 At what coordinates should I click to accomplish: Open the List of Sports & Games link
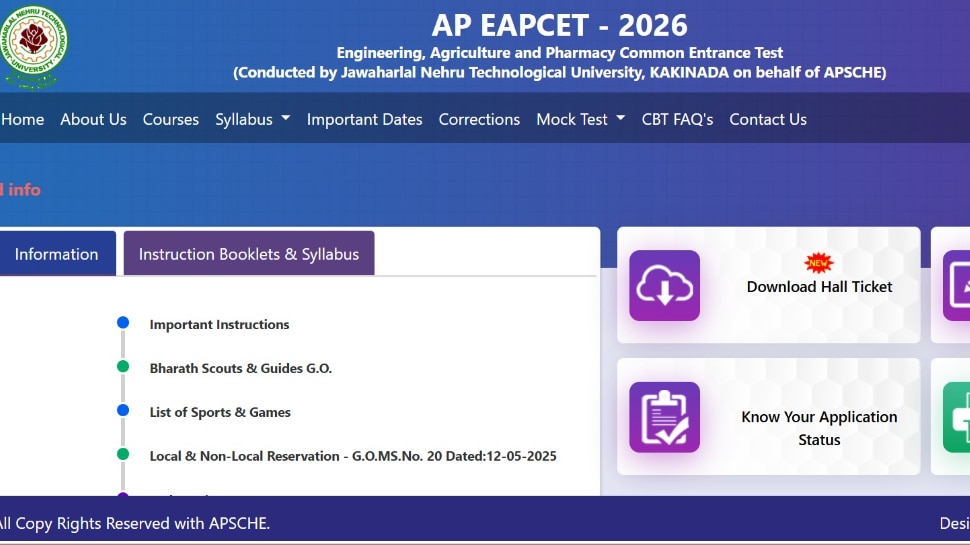(x=220, y=412)
